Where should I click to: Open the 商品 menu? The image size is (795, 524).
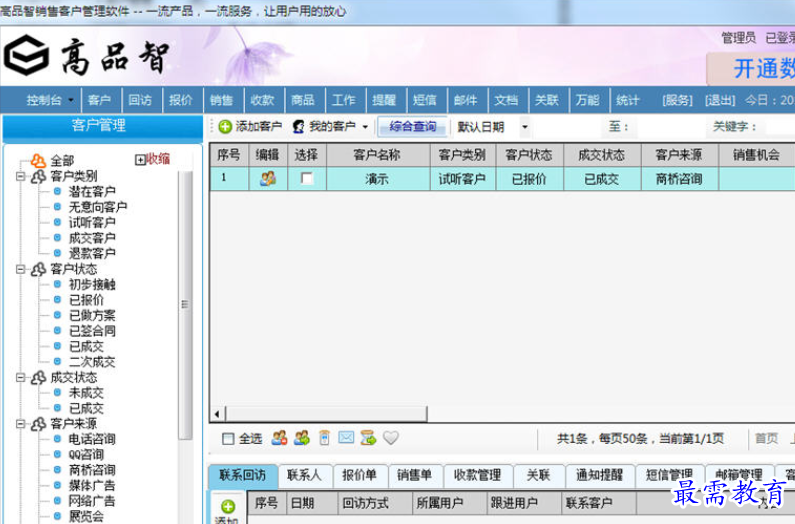pyautogui.click(x=303, y=100)
